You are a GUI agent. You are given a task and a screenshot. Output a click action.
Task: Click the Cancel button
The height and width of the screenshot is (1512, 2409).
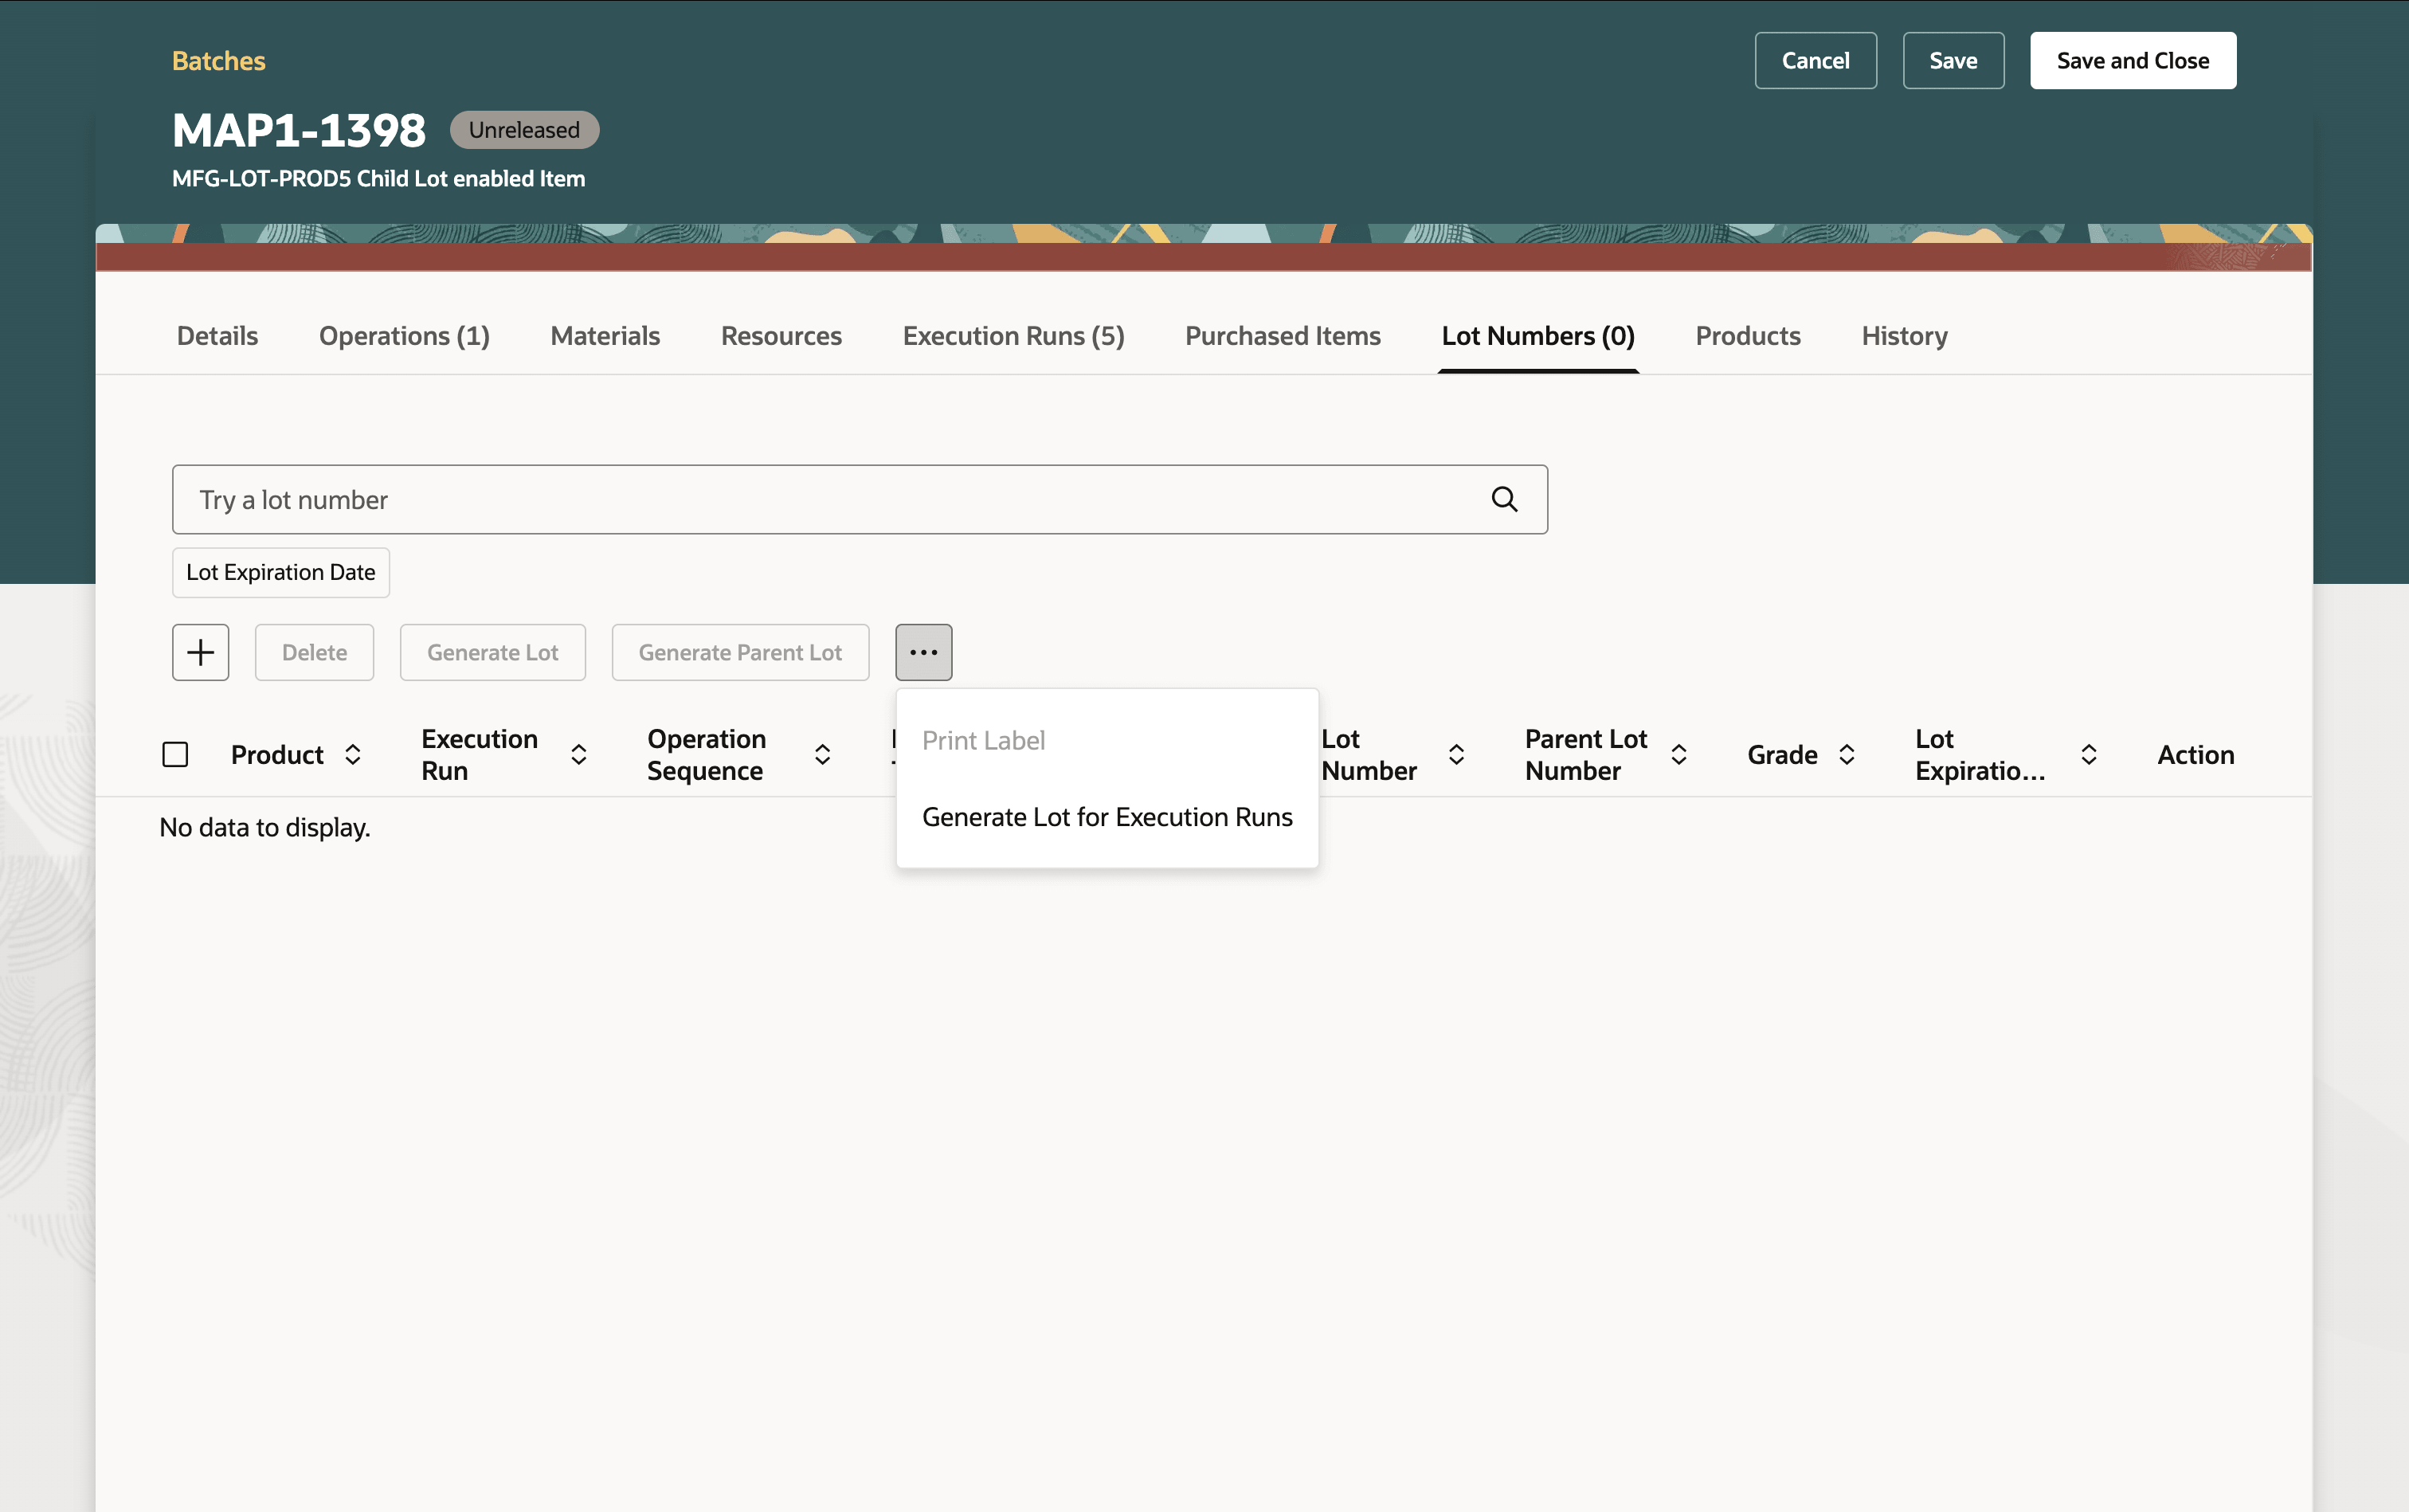[1815, 60]
